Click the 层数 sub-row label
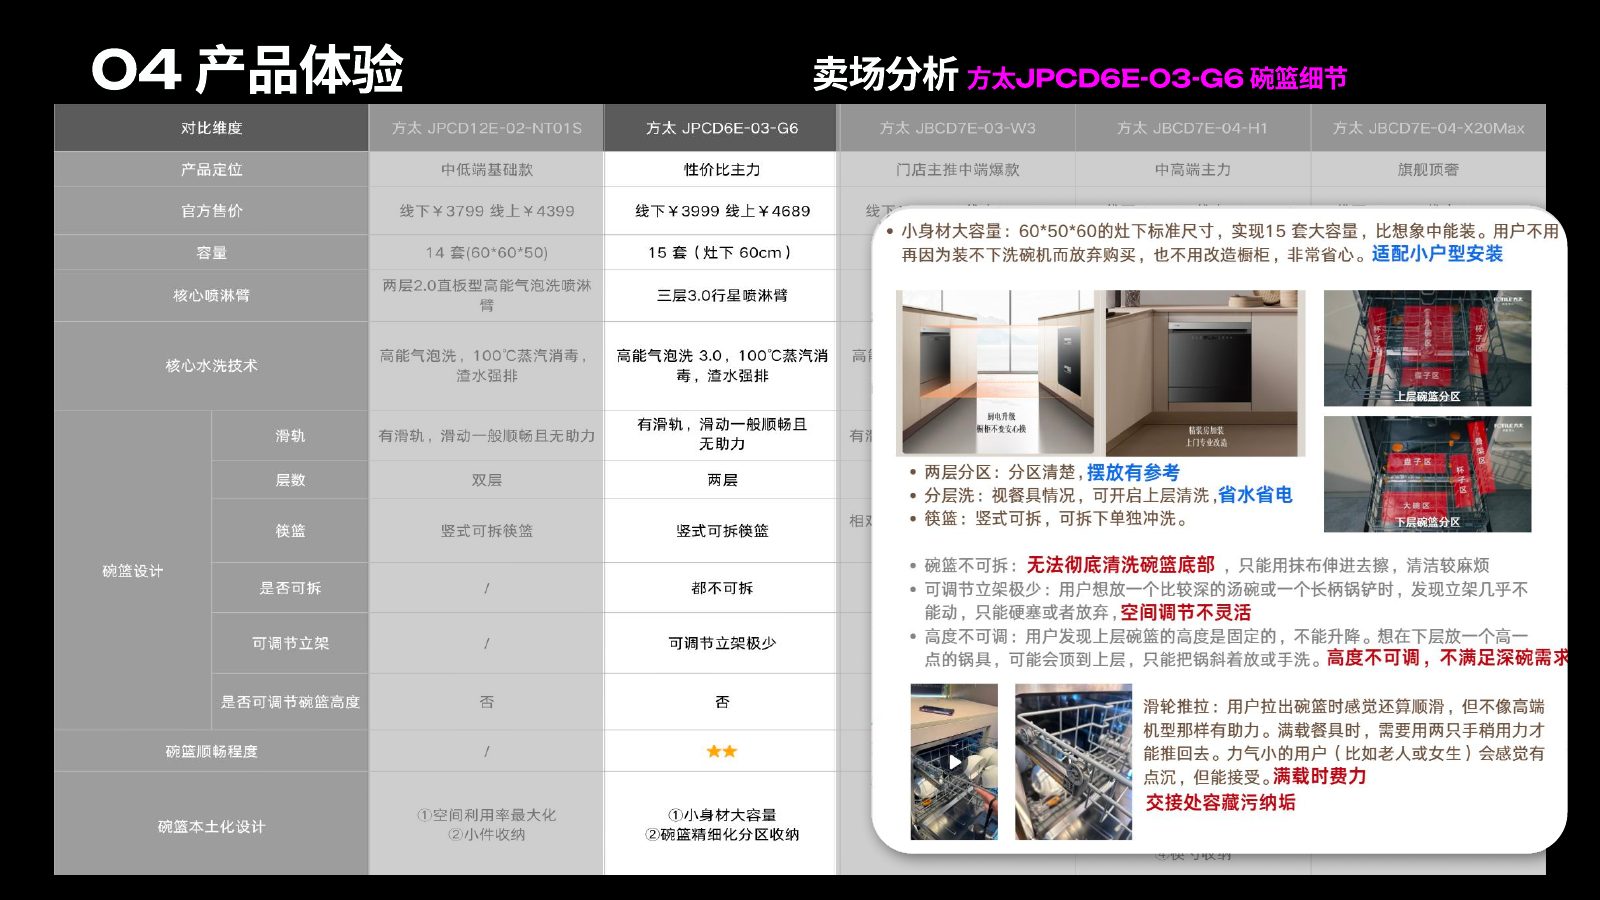Viewport: 1600px width, 900px height. pyautogui.click(x=290, y=480)
